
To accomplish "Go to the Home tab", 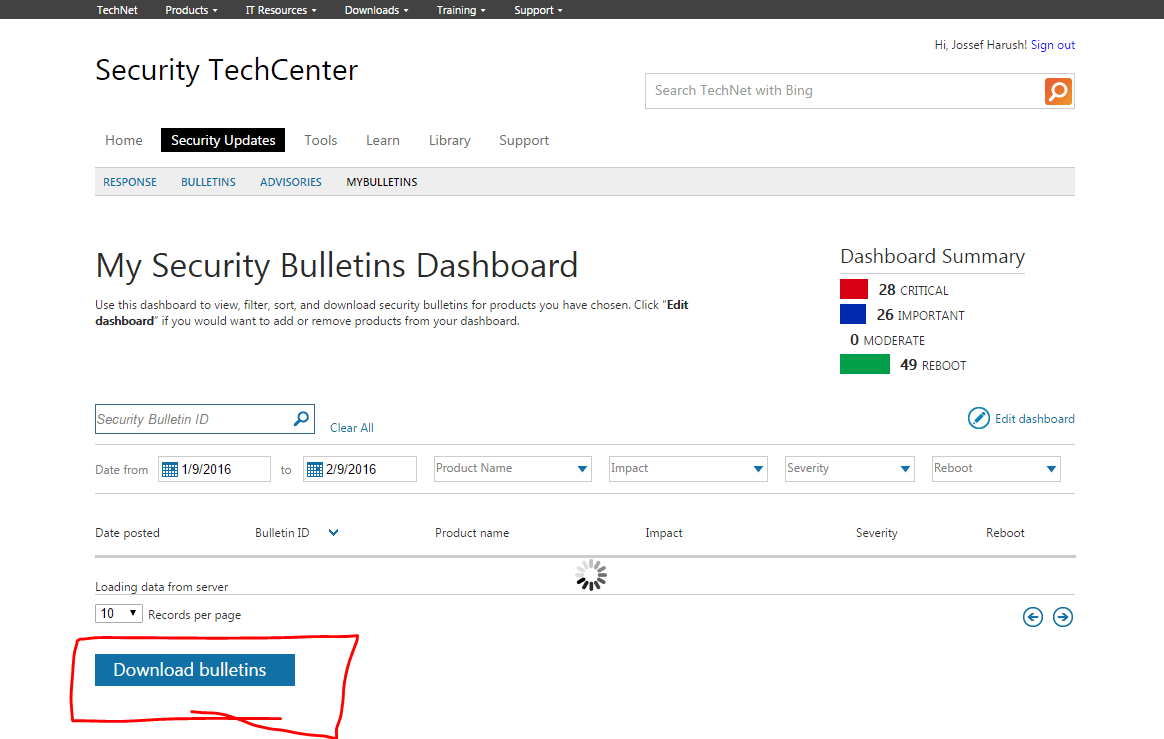I will 124,140.
